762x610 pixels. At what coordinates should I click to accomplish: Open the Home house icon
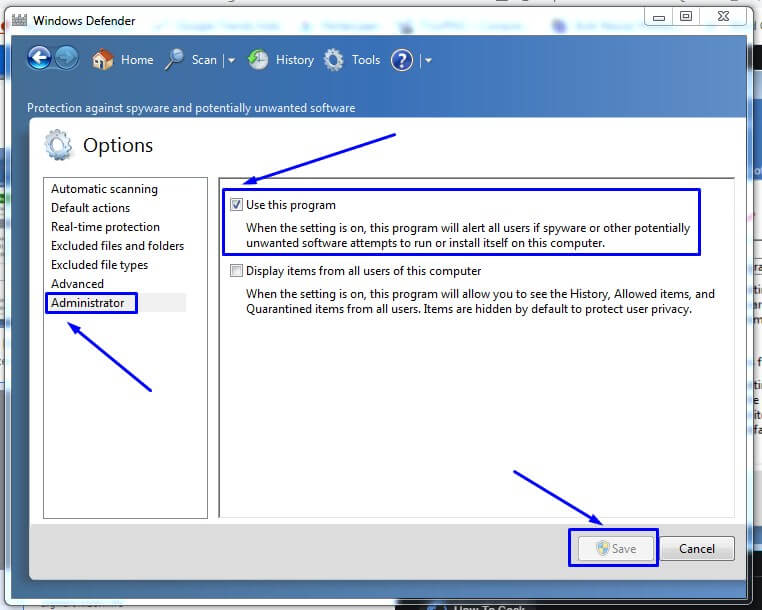(102, 60)
